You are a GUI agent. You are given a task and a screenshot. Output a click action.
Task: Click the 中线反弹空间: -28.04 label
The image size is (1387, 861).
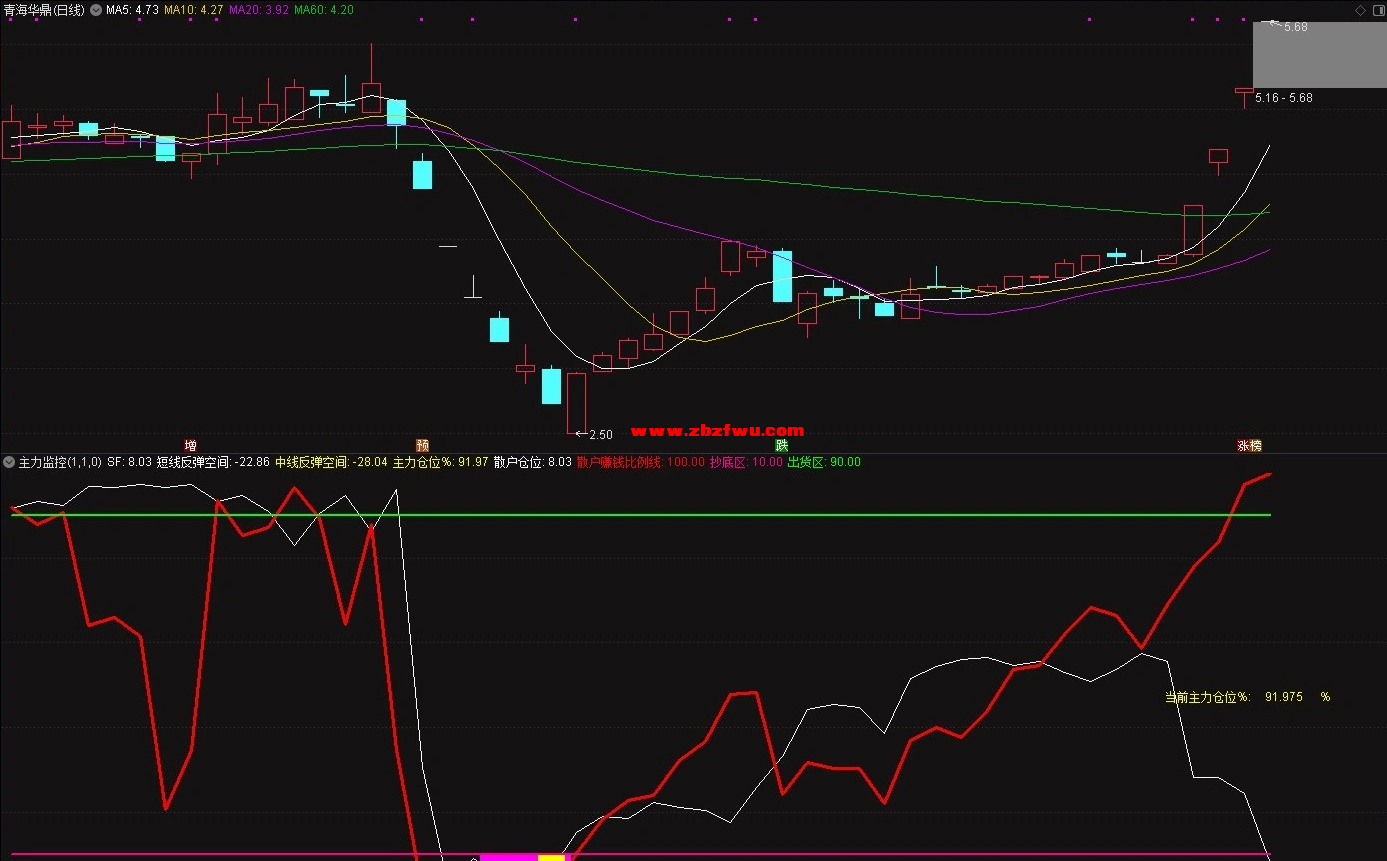[331, 462]
